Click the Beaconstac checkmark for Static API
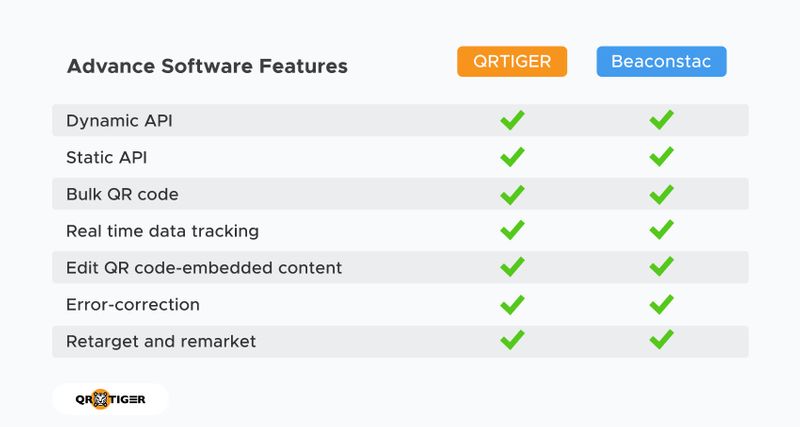The image size is (800, 427). [x=661, y=157]
